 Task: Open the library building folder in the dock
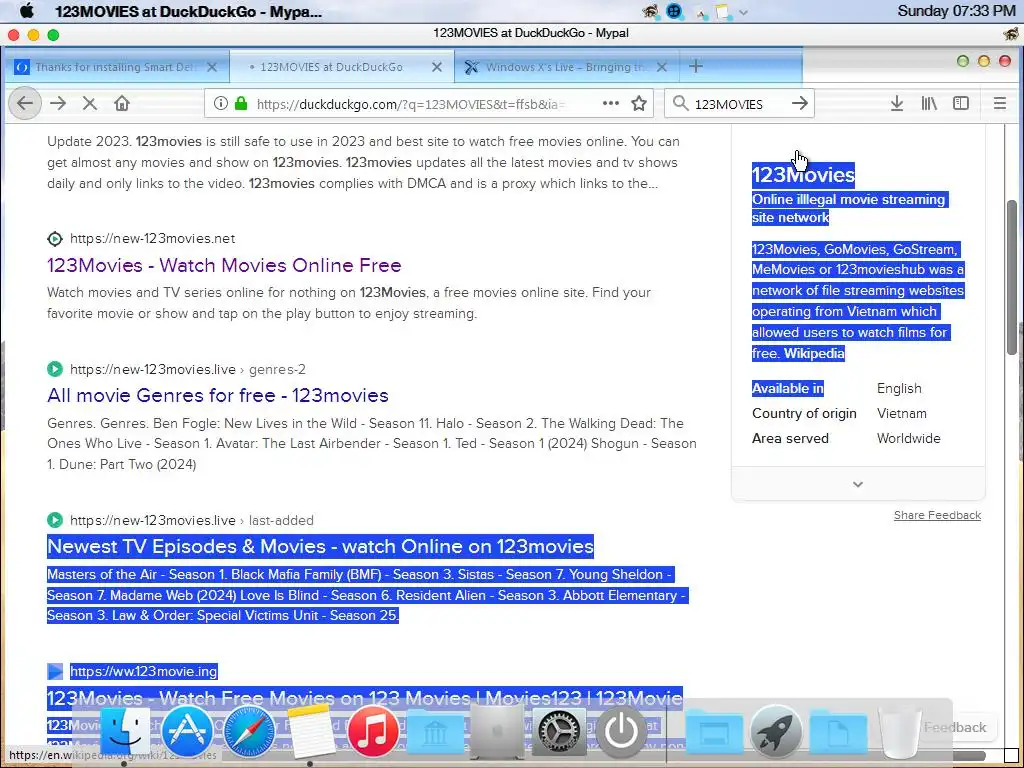(435, 733)
